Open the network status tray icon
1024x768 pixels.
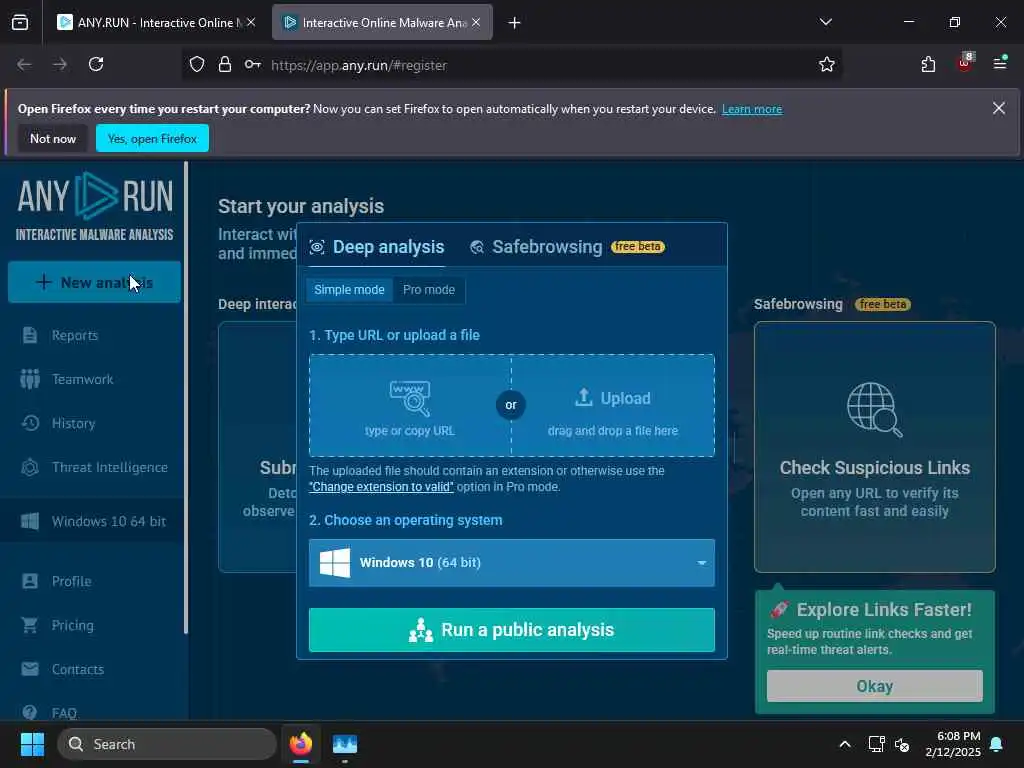coord(876,744)
